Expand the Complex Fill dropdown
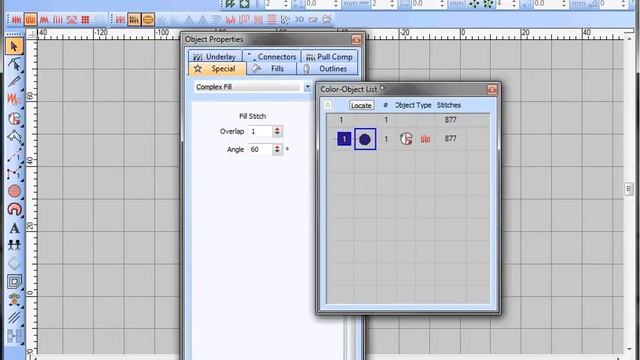 coord(307,87)
